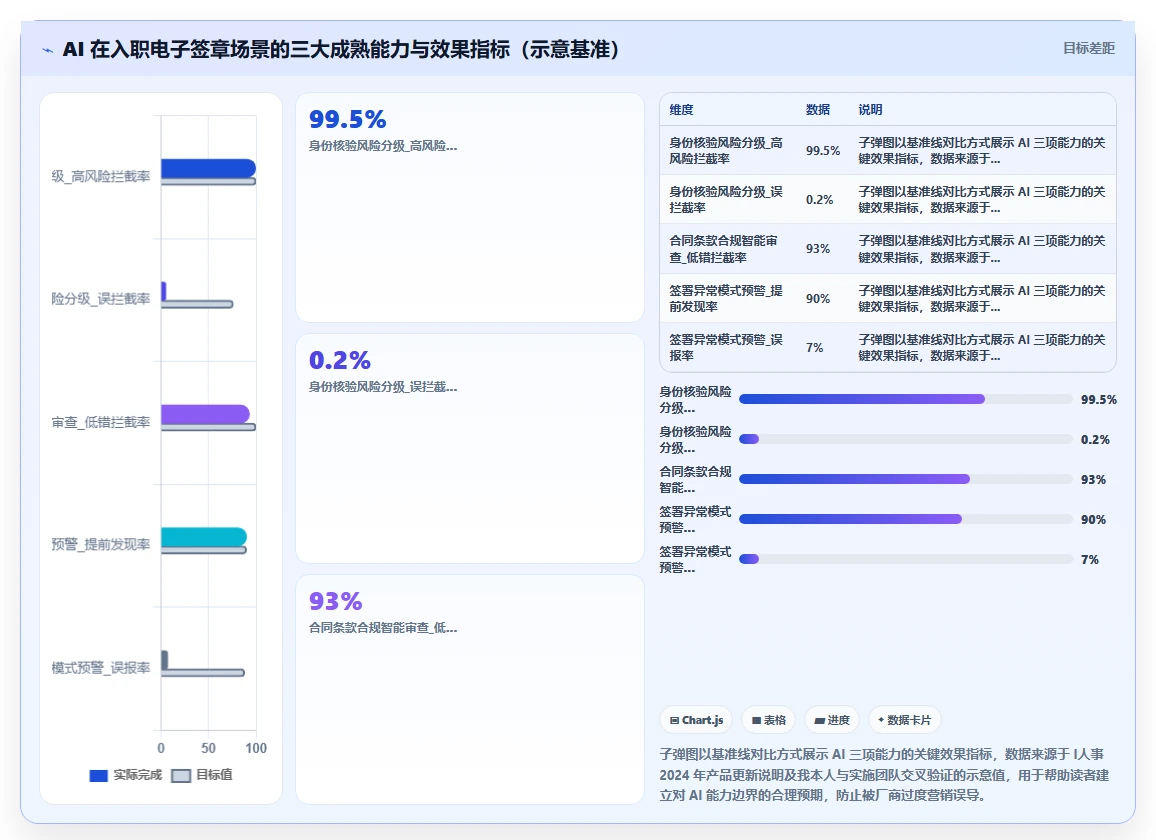Click the teal 提前发现率 bar in chart
The image size is (1156, 840).
click(204, 537)
